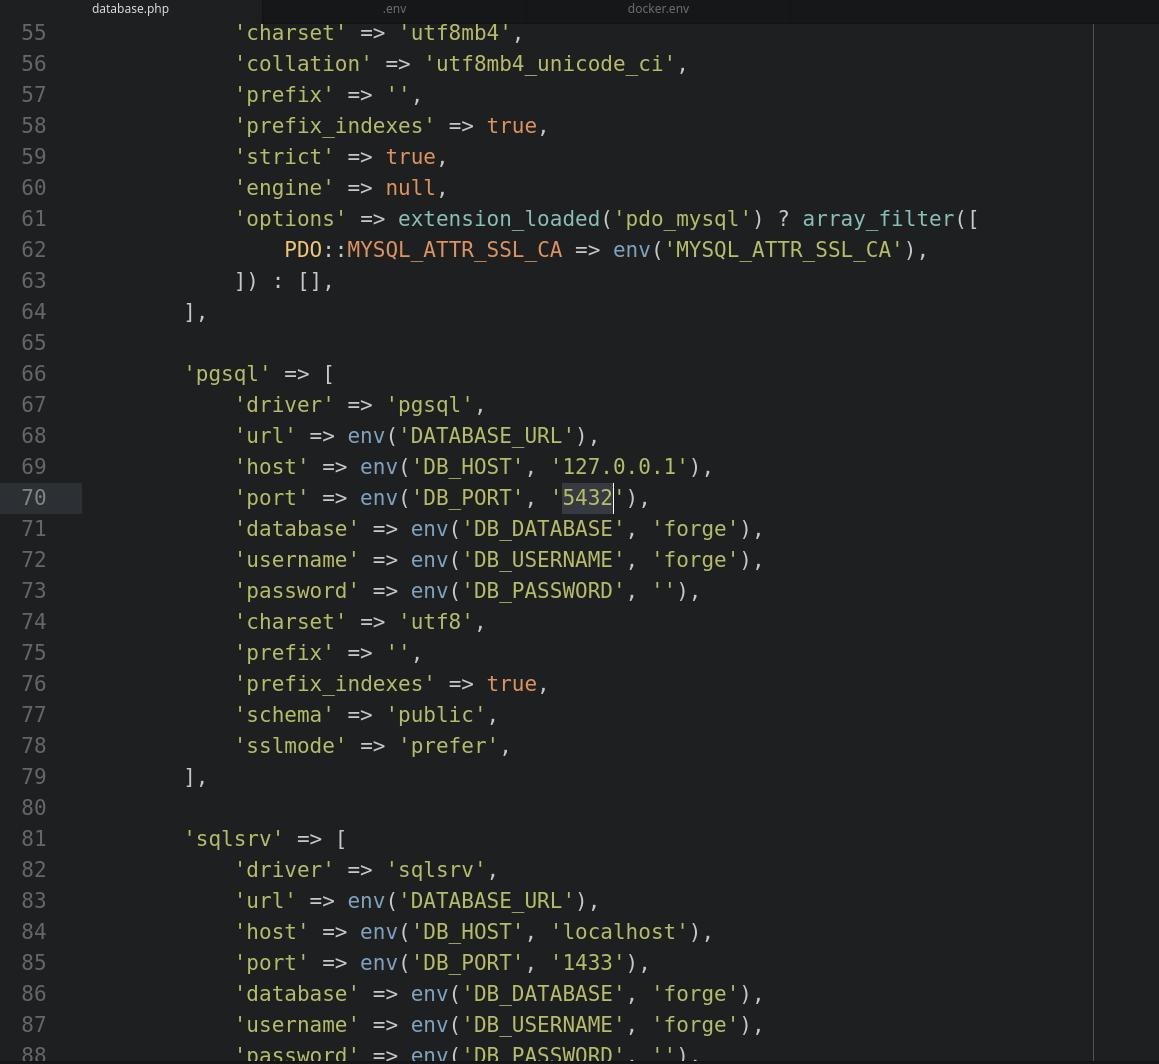The height and width of the screenshot is (1064, 1159).
Task: Click 'DB_HOST' string on line 69
Action: pyautogui.click(x=467, y=467)
